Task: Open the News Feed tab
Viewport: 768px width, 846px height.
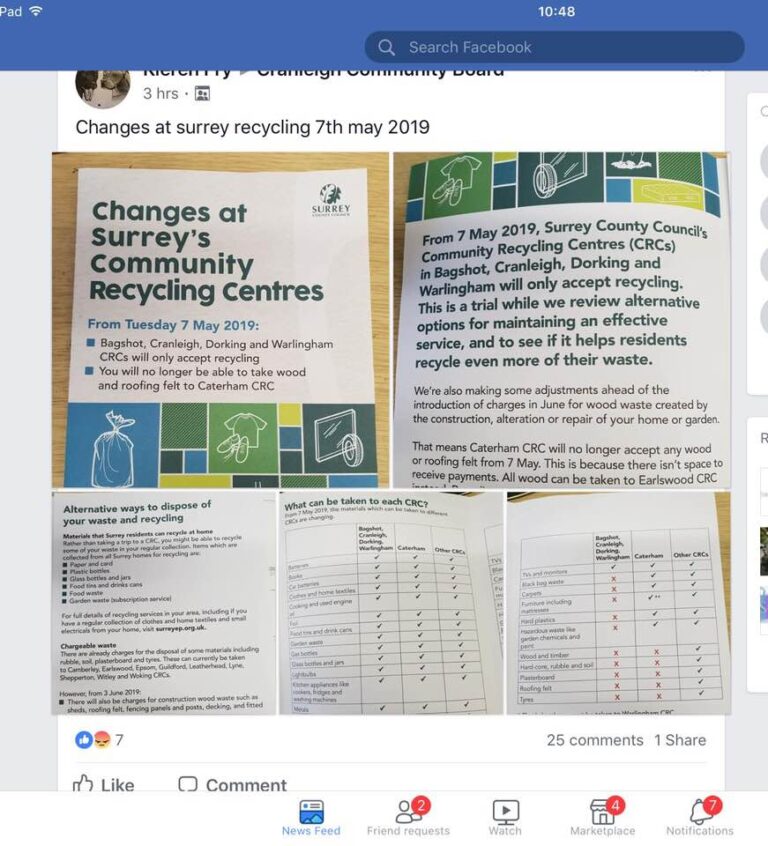Action: tap(311, 817)
